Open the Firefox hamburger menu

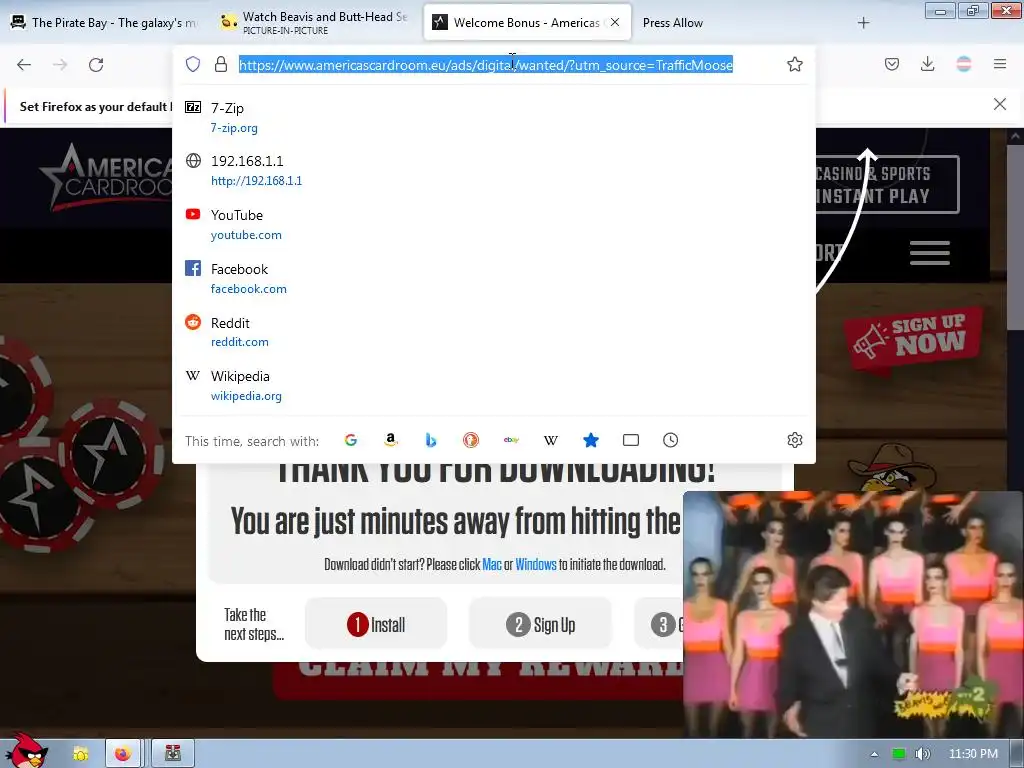coord(1000,64)
